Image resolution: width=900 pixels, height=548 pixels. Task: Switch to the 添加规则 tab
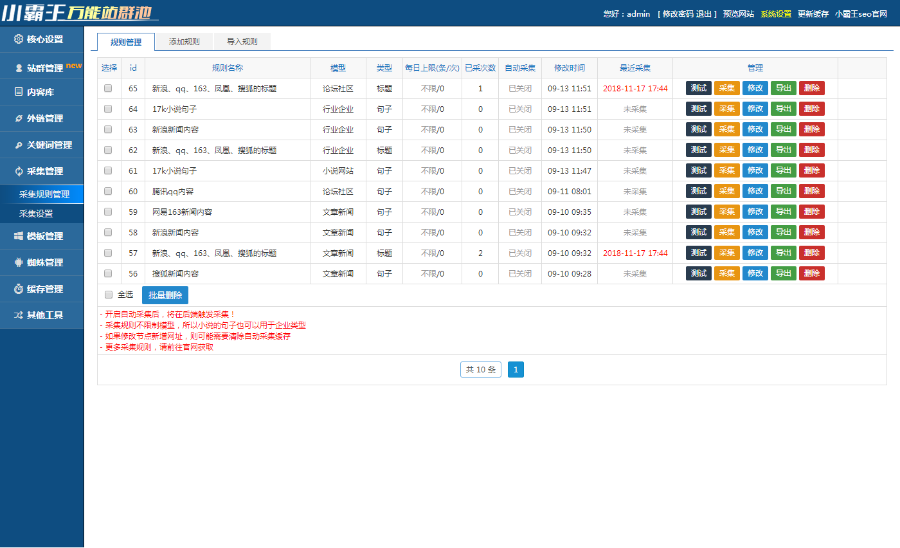pos(184,42)
